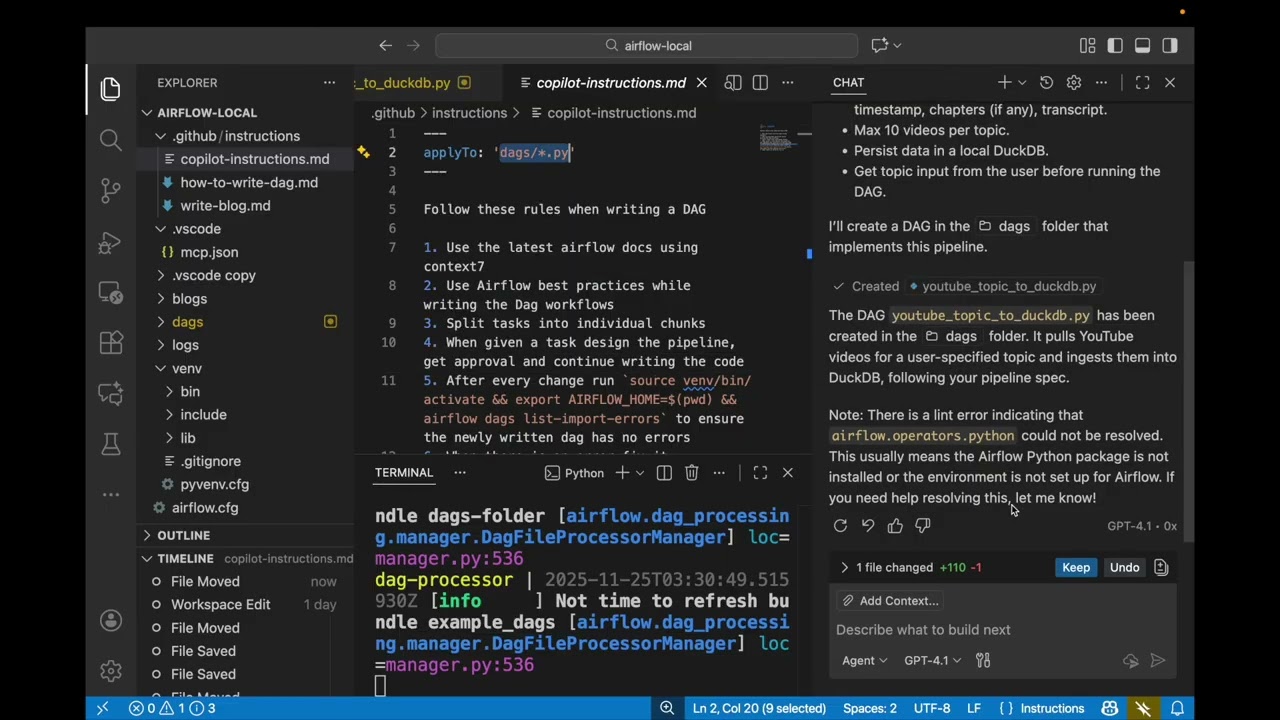Screen dimensions: 1280x720
Task: Open the Search view in activity bar
Action: [111, 140]
